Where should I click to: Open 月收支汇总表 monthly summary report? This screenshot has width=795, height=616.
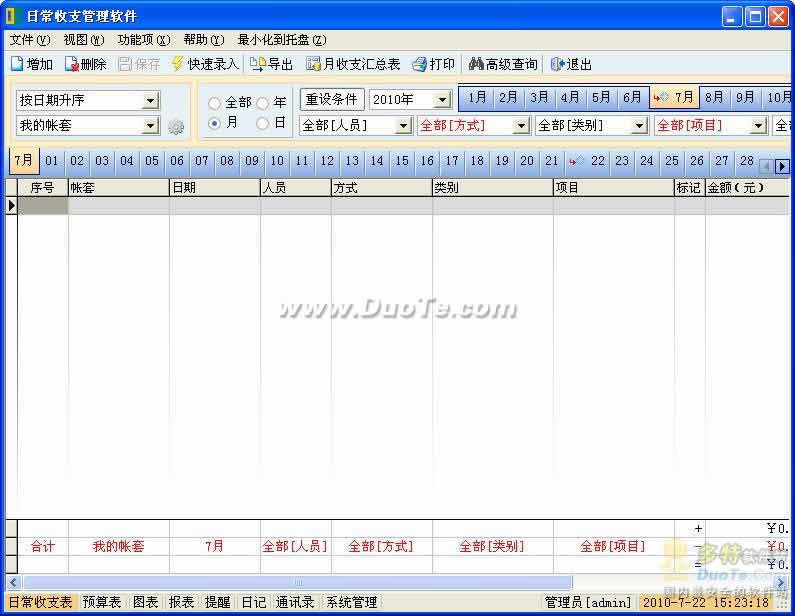(x=353, y=64)
